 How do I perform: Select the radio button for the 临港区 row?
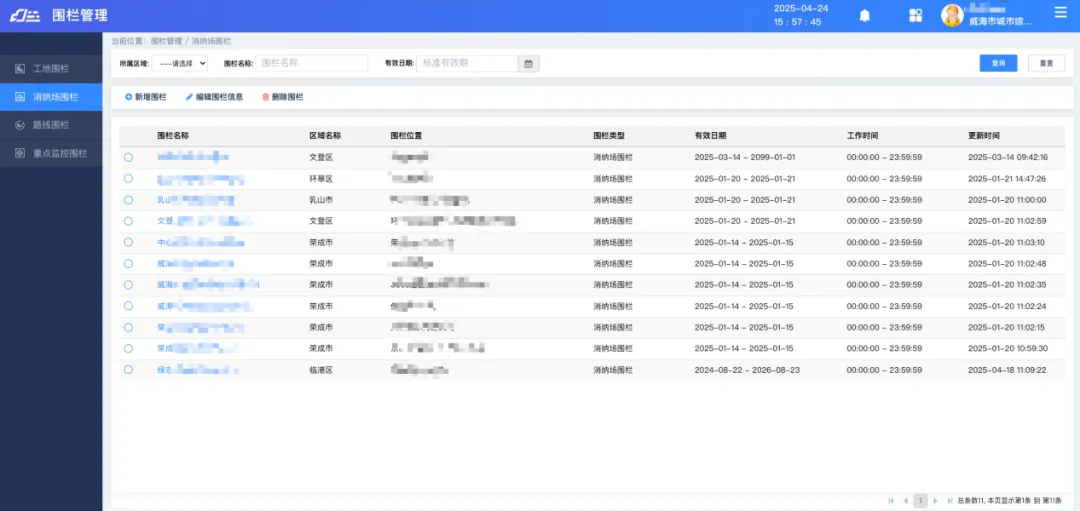128,370
